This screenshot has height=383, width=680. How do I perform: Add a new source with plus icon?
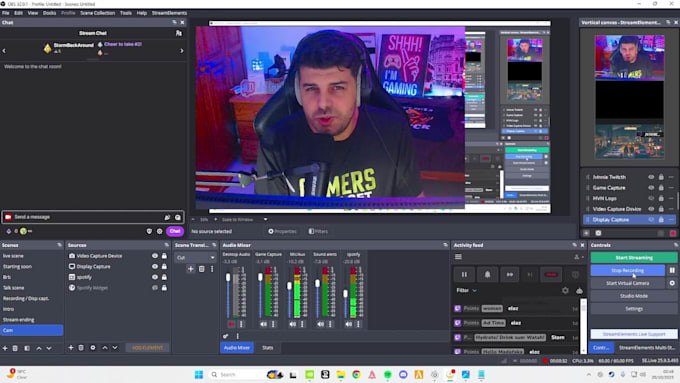[x=71, y=347]
